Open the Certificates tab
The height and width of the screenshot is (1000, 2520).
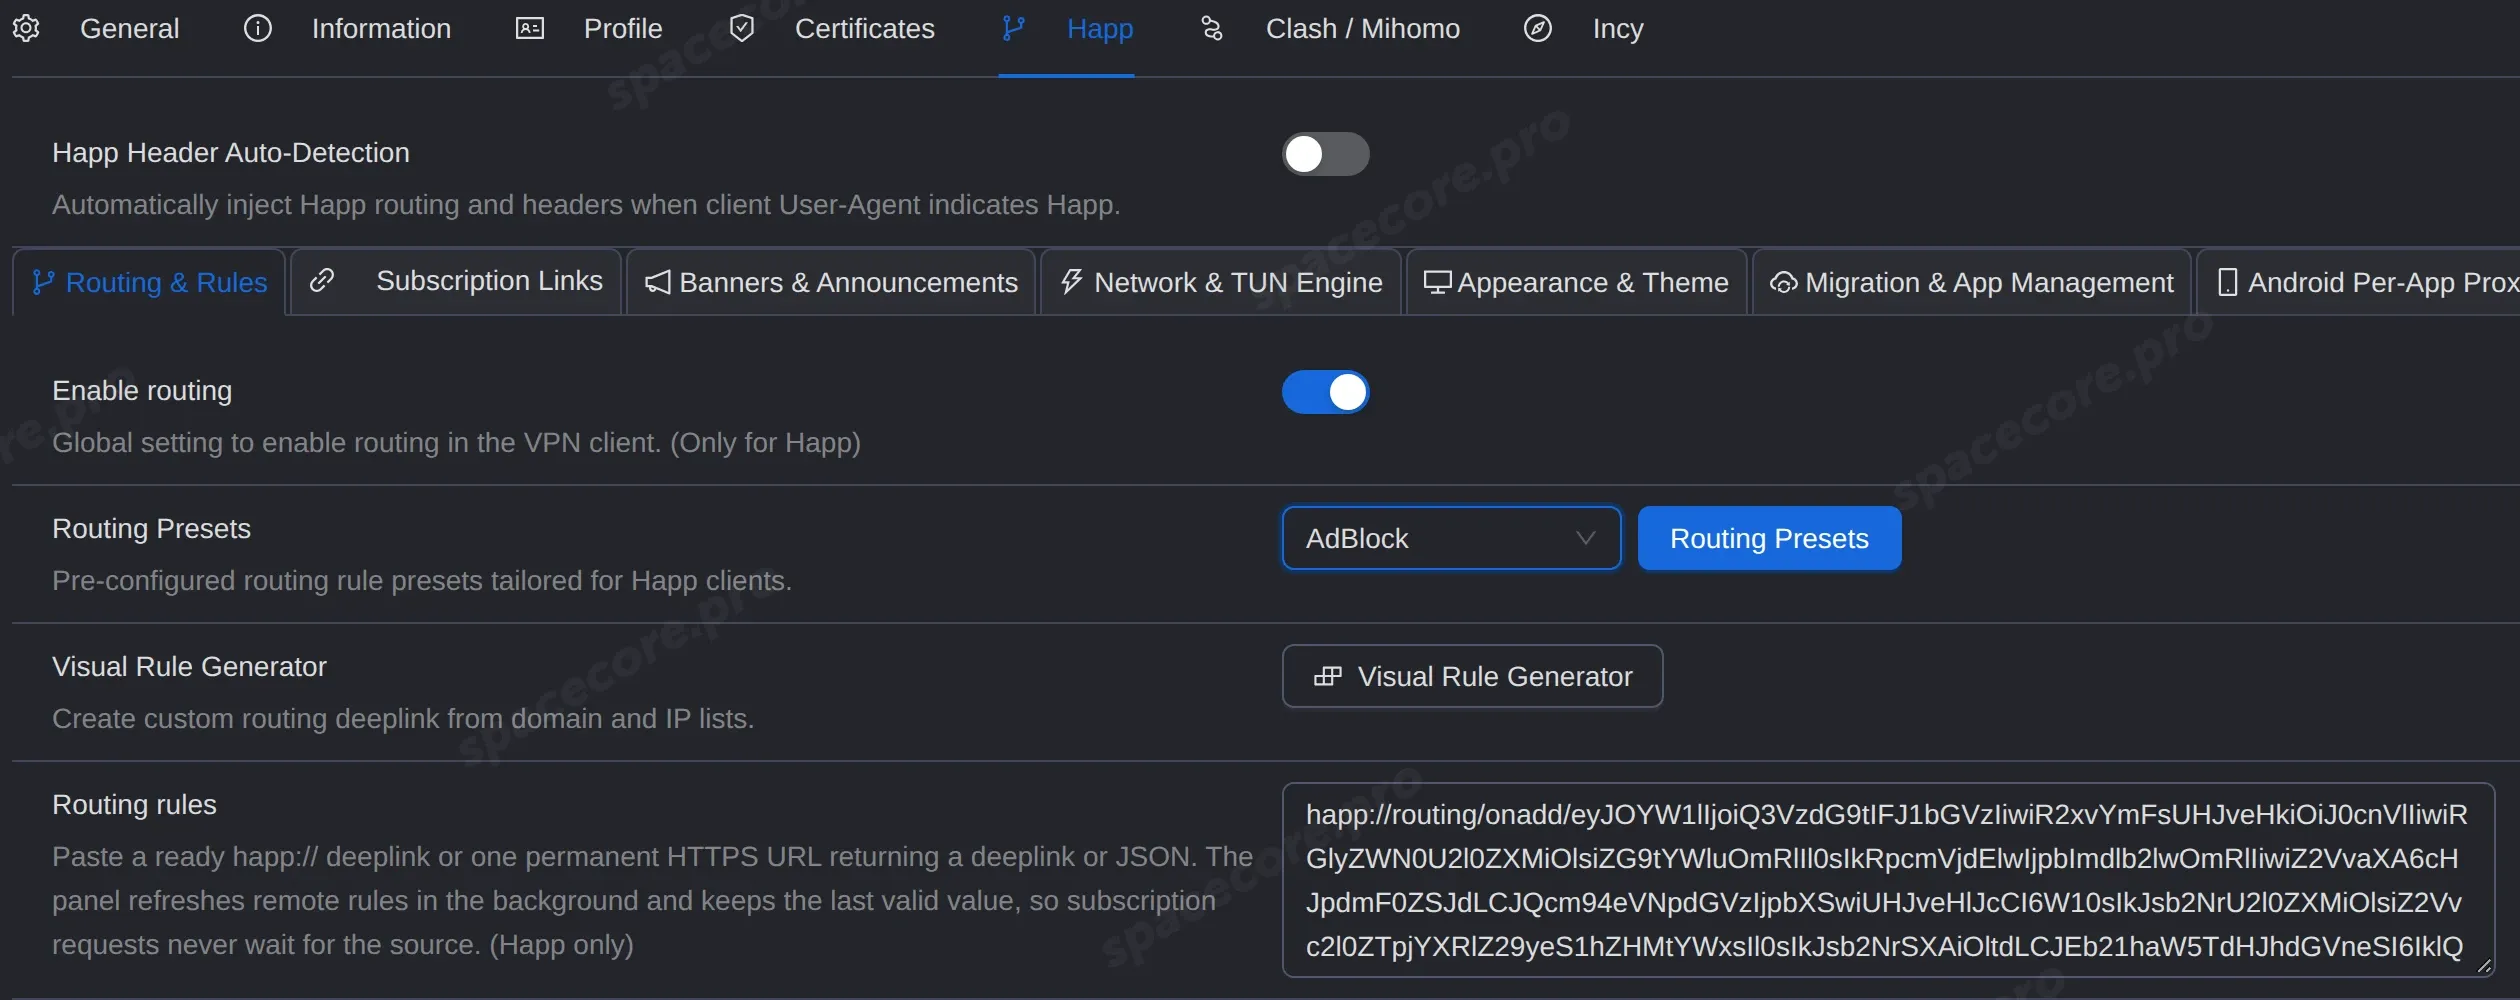click(x=832, y=28)
